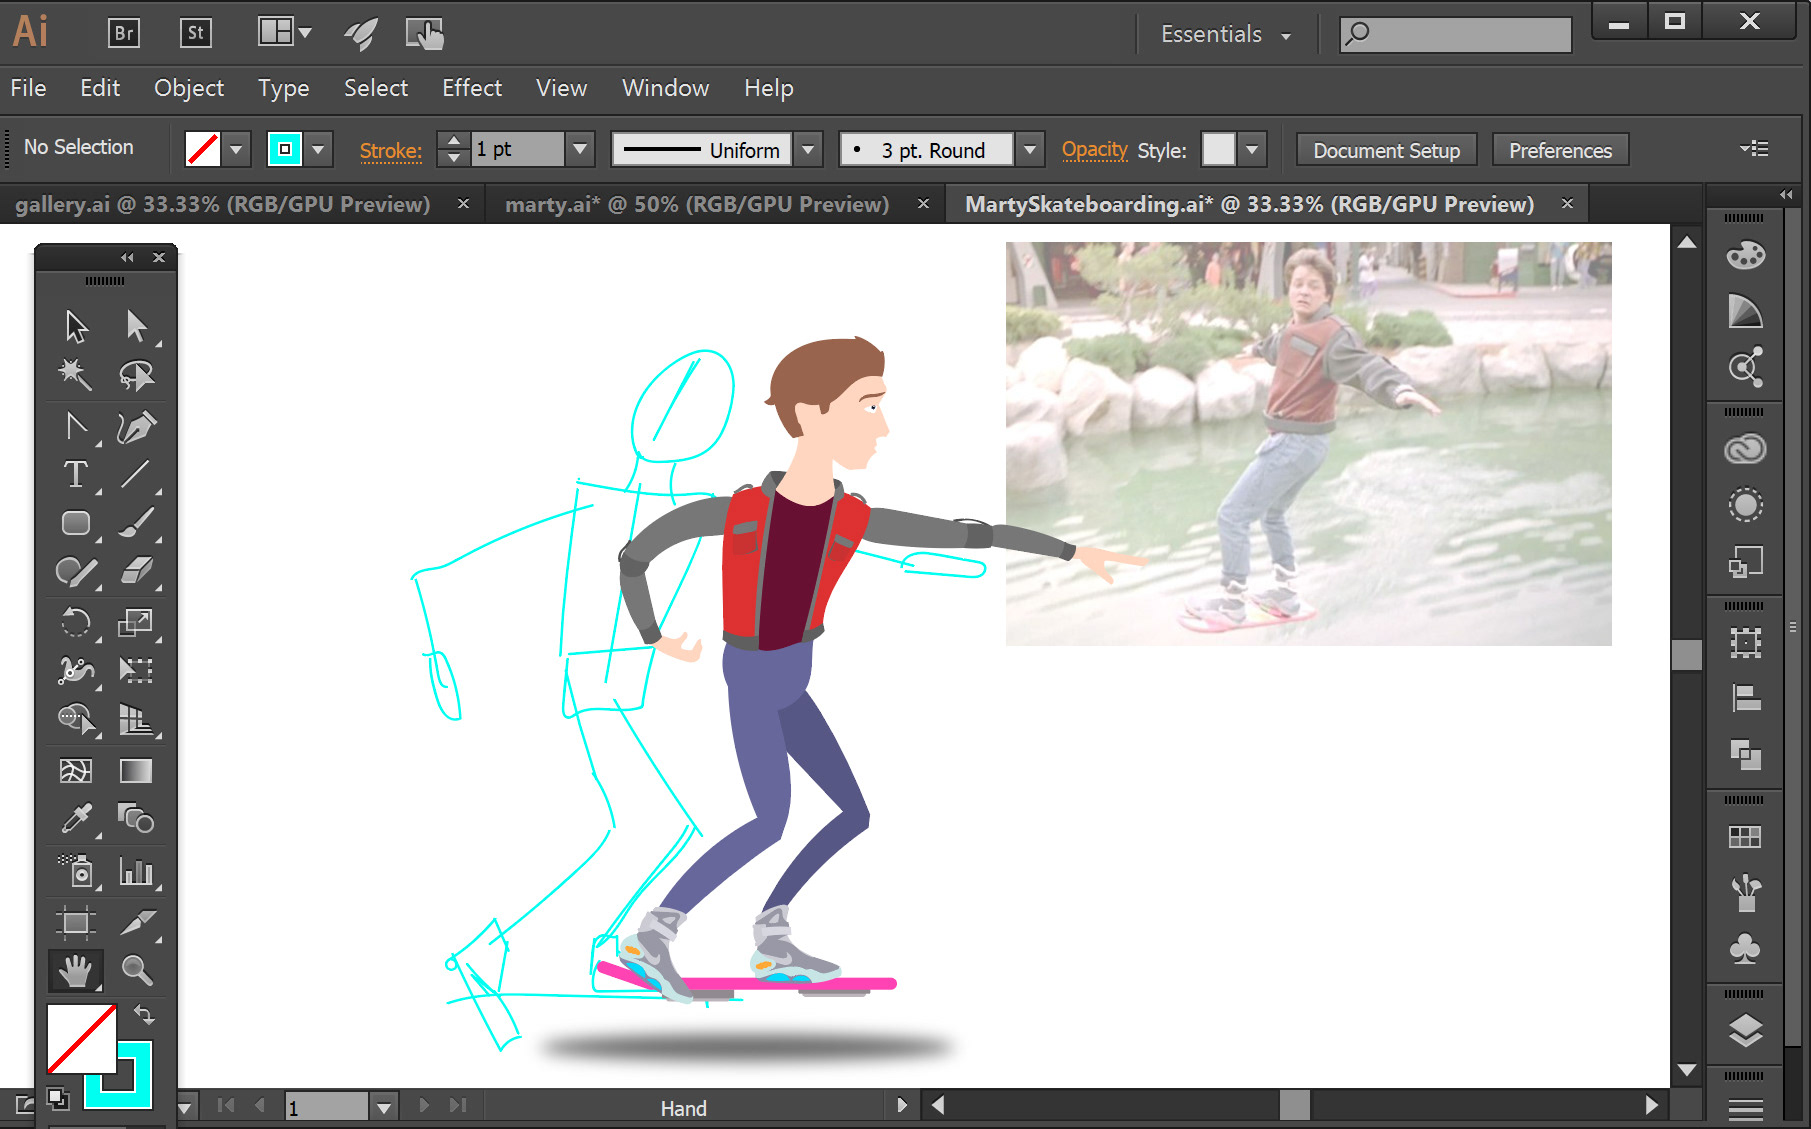Swap fill and stroke colors
Viewport: 1811px width, 1129px height.
144,1015
